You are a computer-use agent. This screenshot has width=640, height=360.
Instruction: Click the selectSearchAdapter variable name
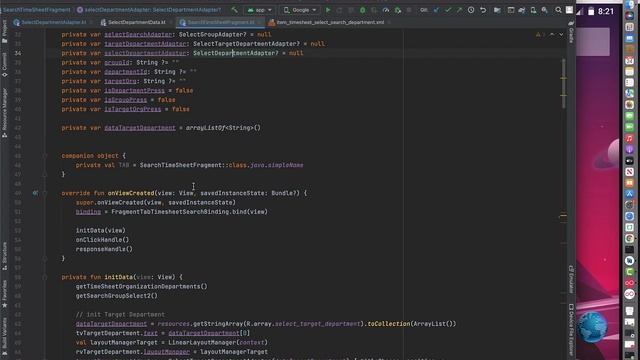(x=138, y=35)
